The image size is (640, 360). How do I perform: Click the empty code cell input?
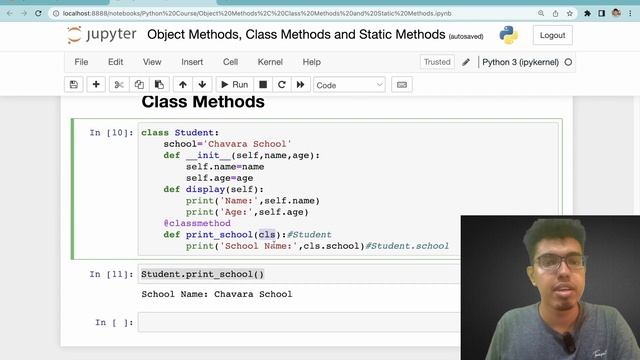tap(299, 322)
